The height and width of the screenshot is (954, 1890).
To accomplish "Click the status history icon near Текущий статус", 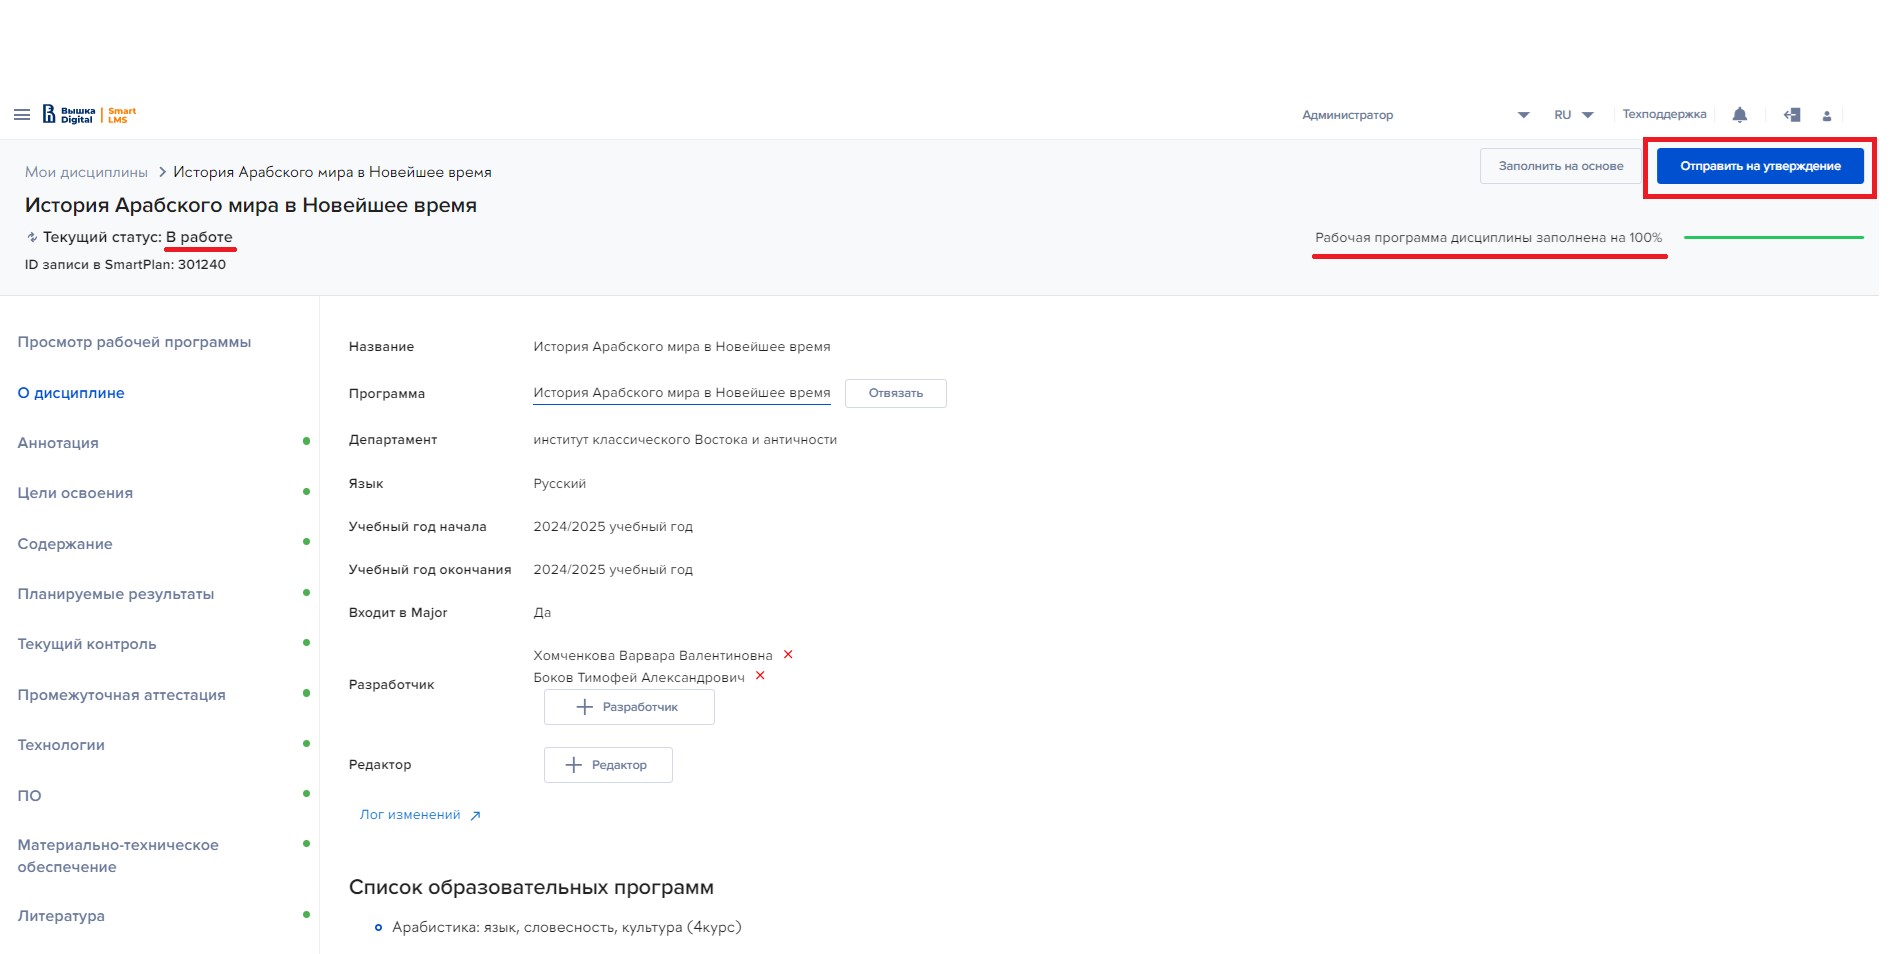I will (32, 238).
